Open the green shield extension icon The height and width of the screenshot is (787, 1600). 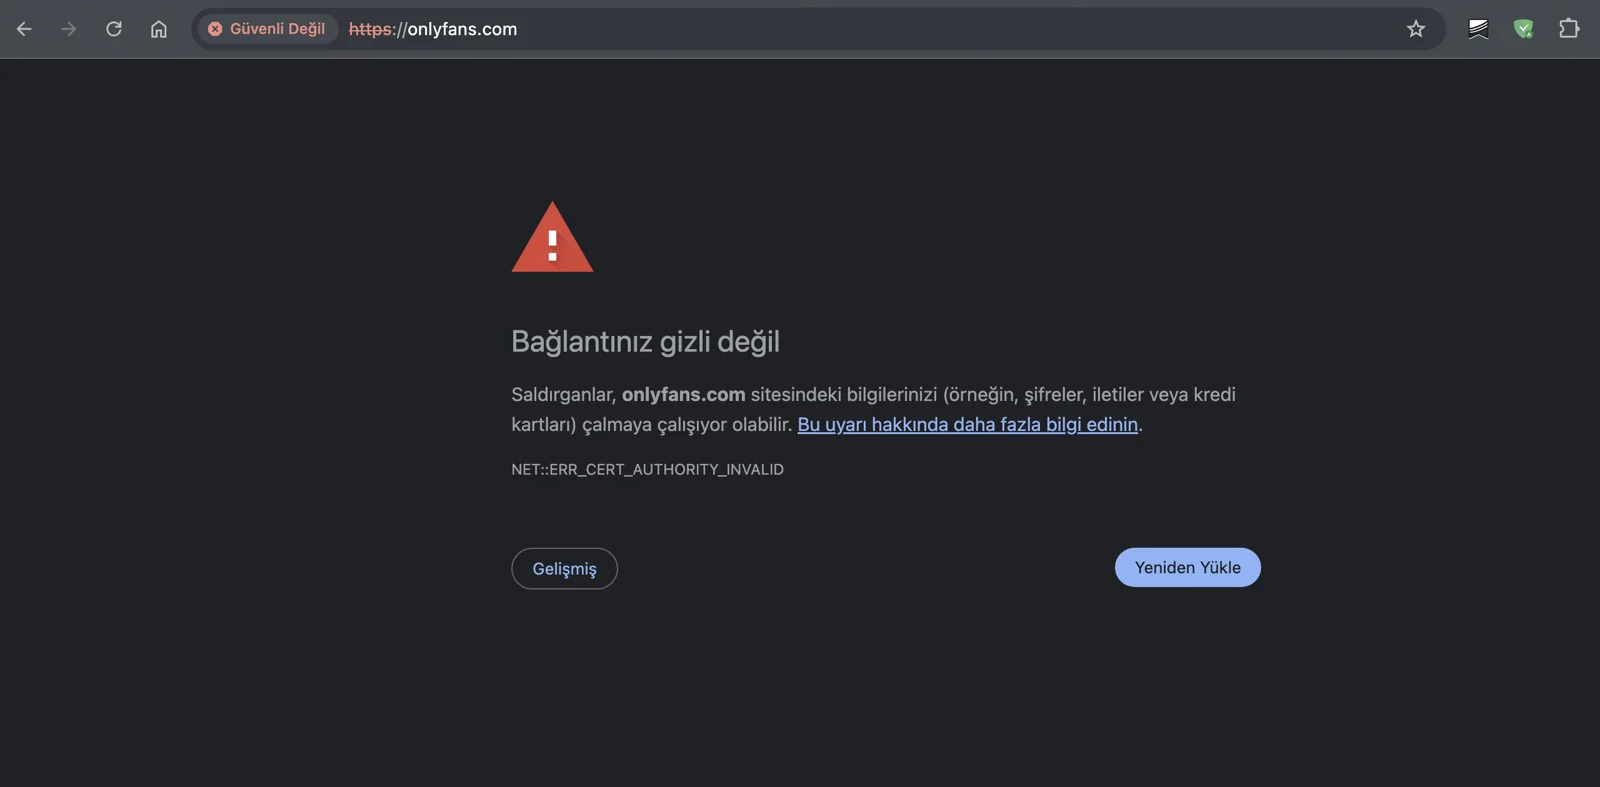pos(1524,29)
